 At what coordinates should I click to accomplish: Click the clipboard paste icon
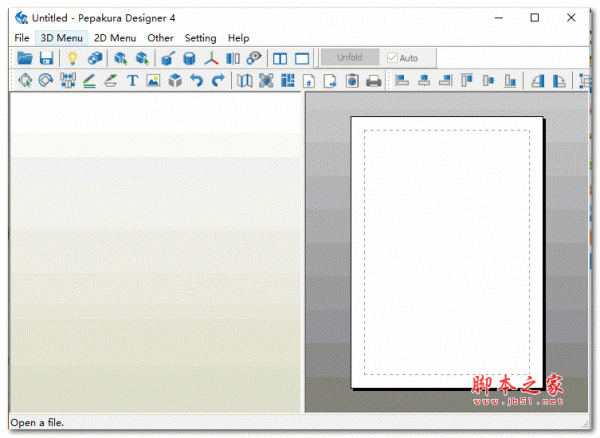(x=352, y=81)
